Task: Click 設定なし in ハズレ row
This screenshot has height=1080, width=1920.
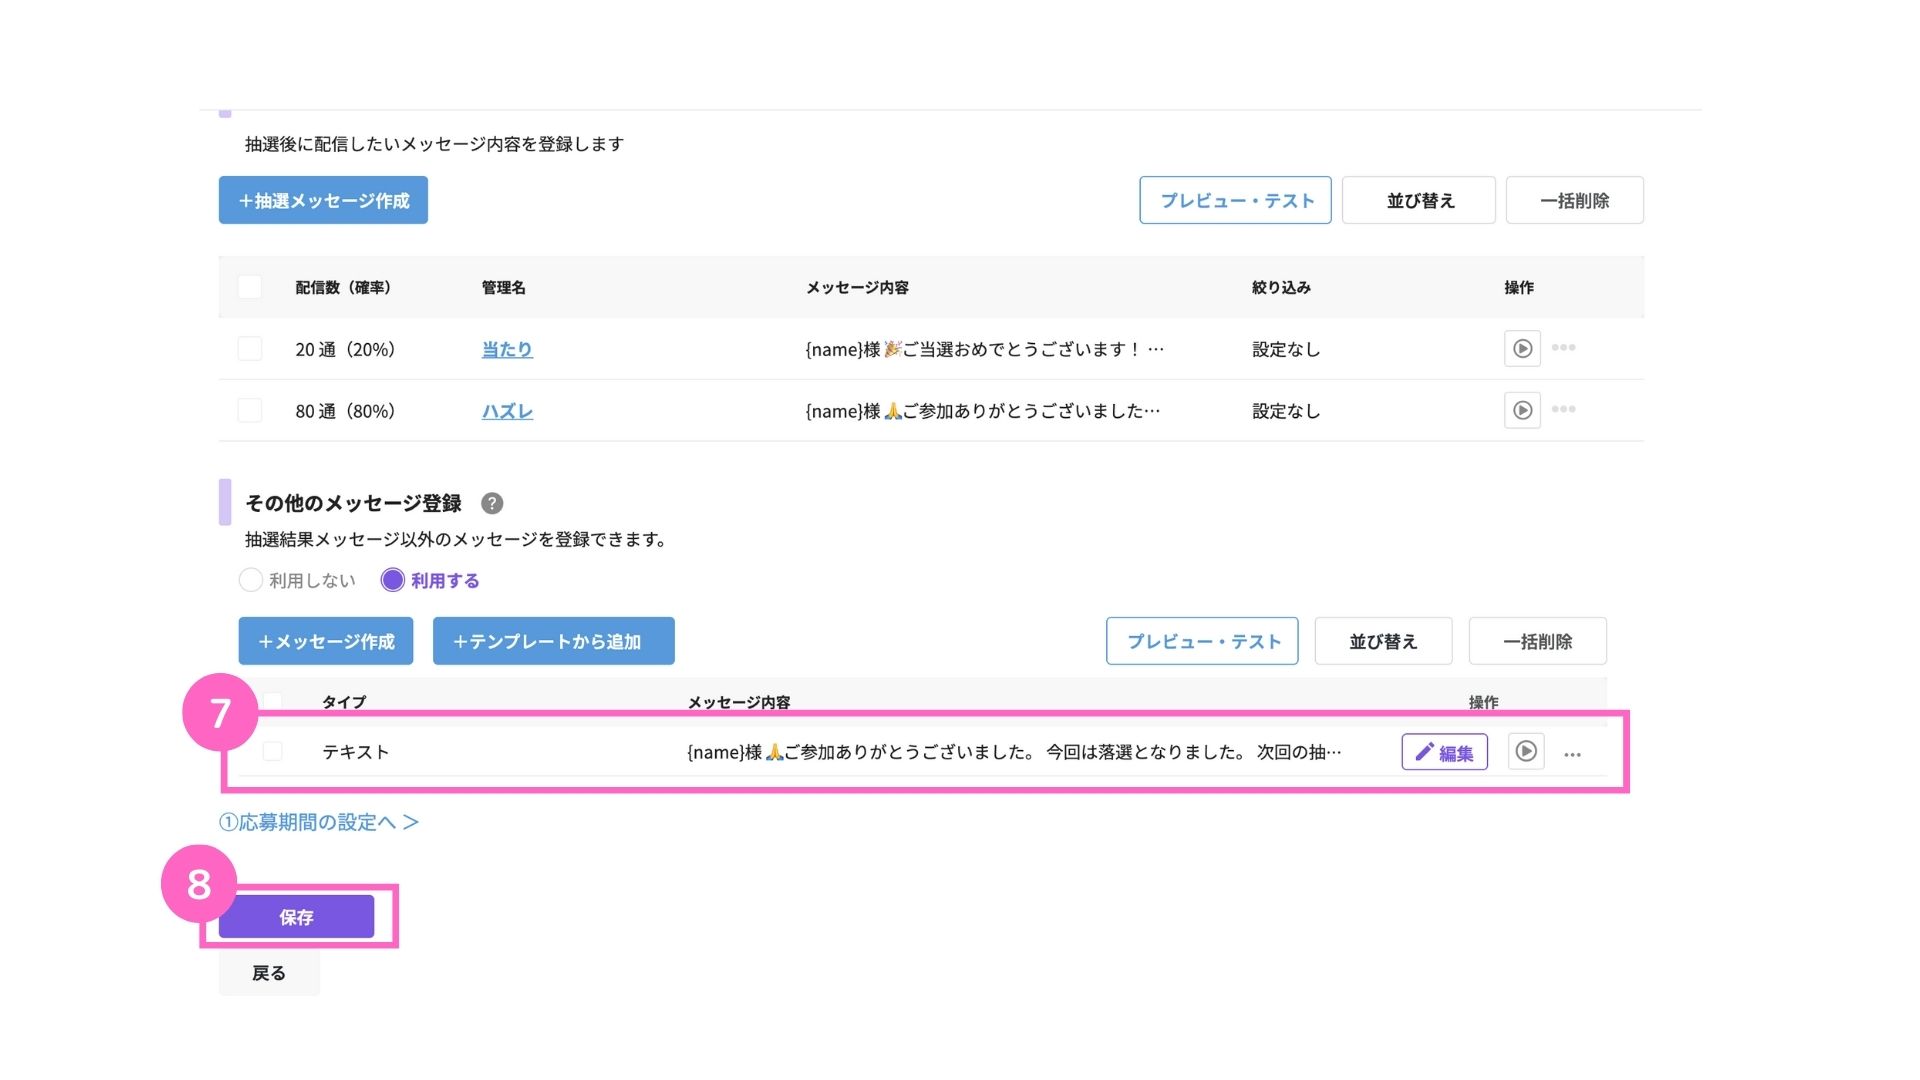Action: point(1286,411)
